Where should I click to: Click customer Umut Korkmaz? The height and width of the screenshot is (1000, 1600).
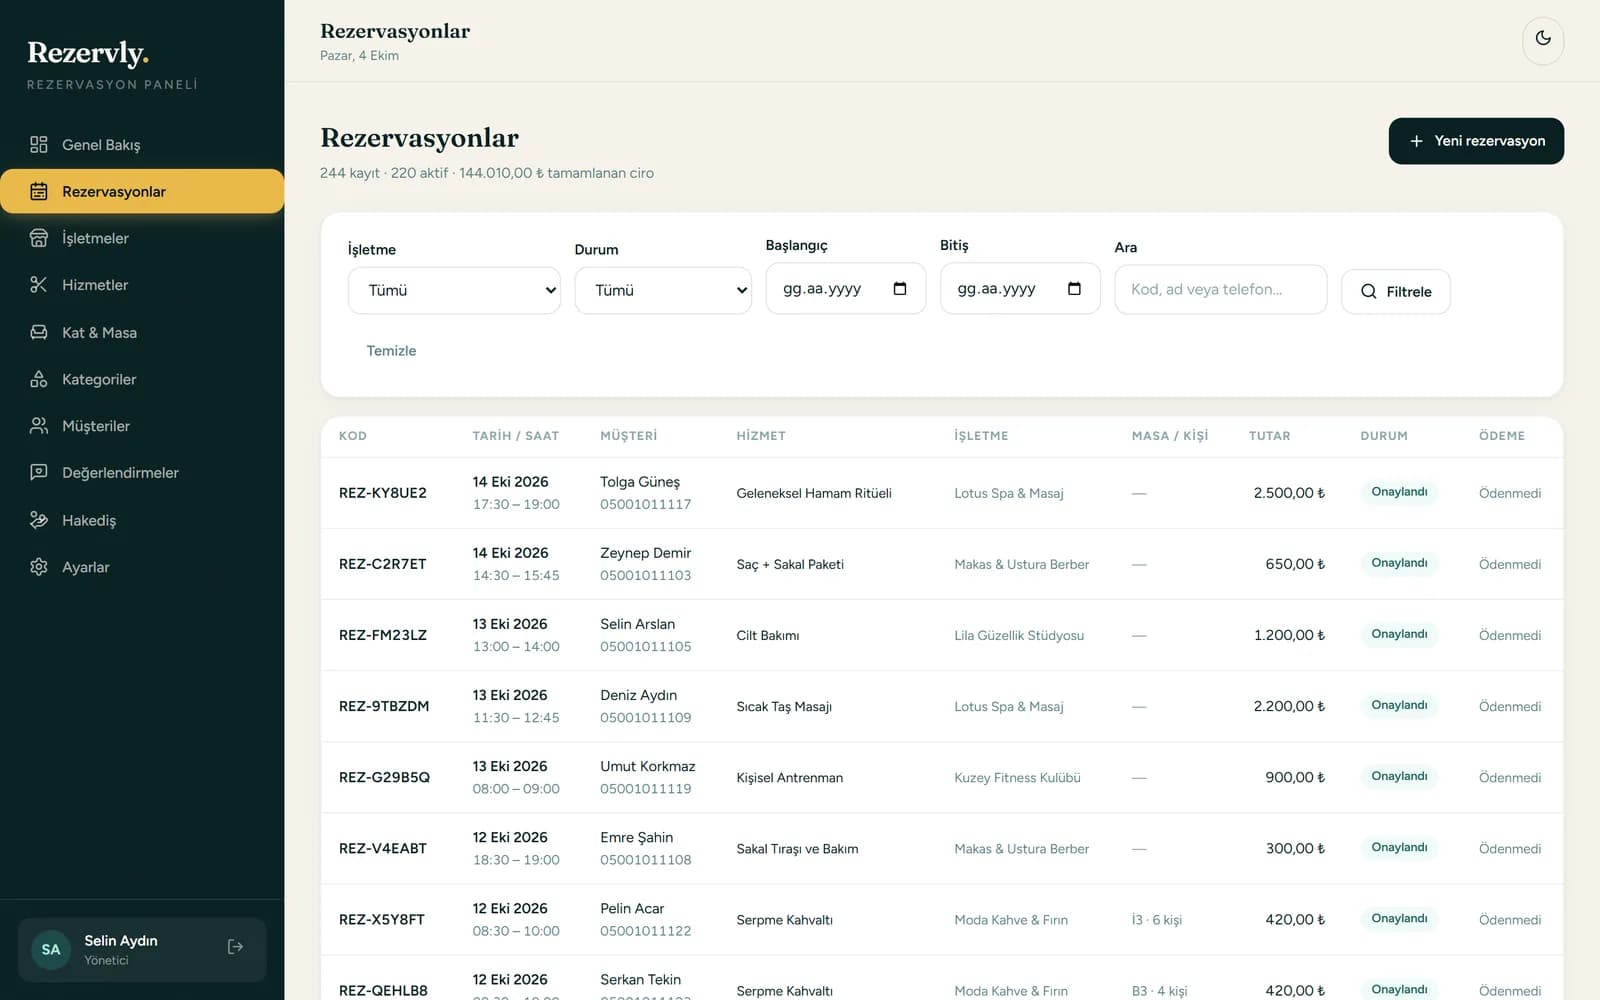click(x=648, y=766)
